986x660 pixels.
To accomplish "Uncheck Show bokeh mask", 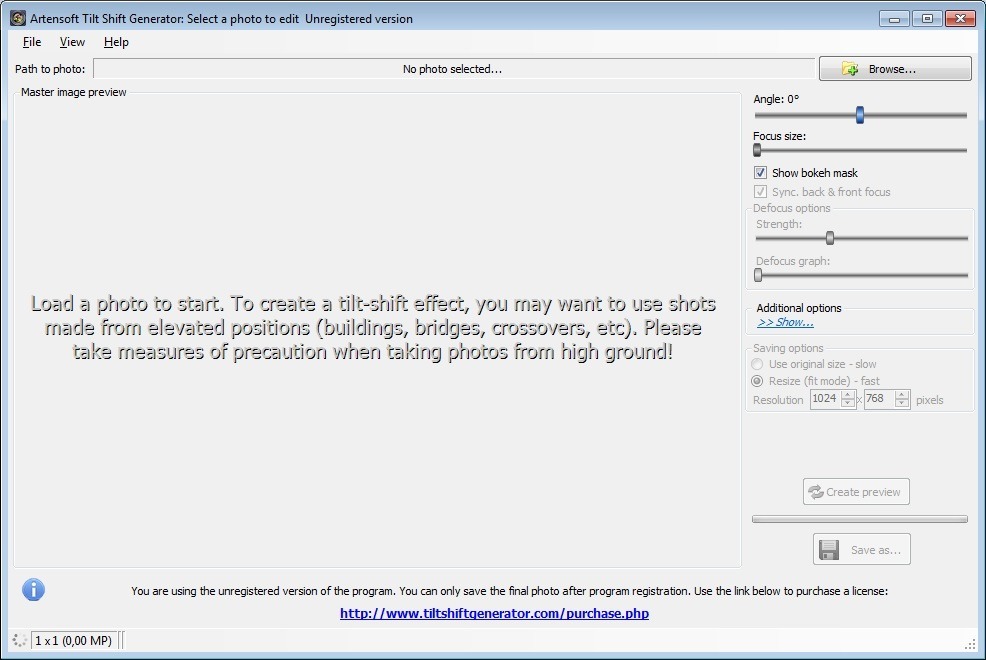I will click(x=761, y=172).
